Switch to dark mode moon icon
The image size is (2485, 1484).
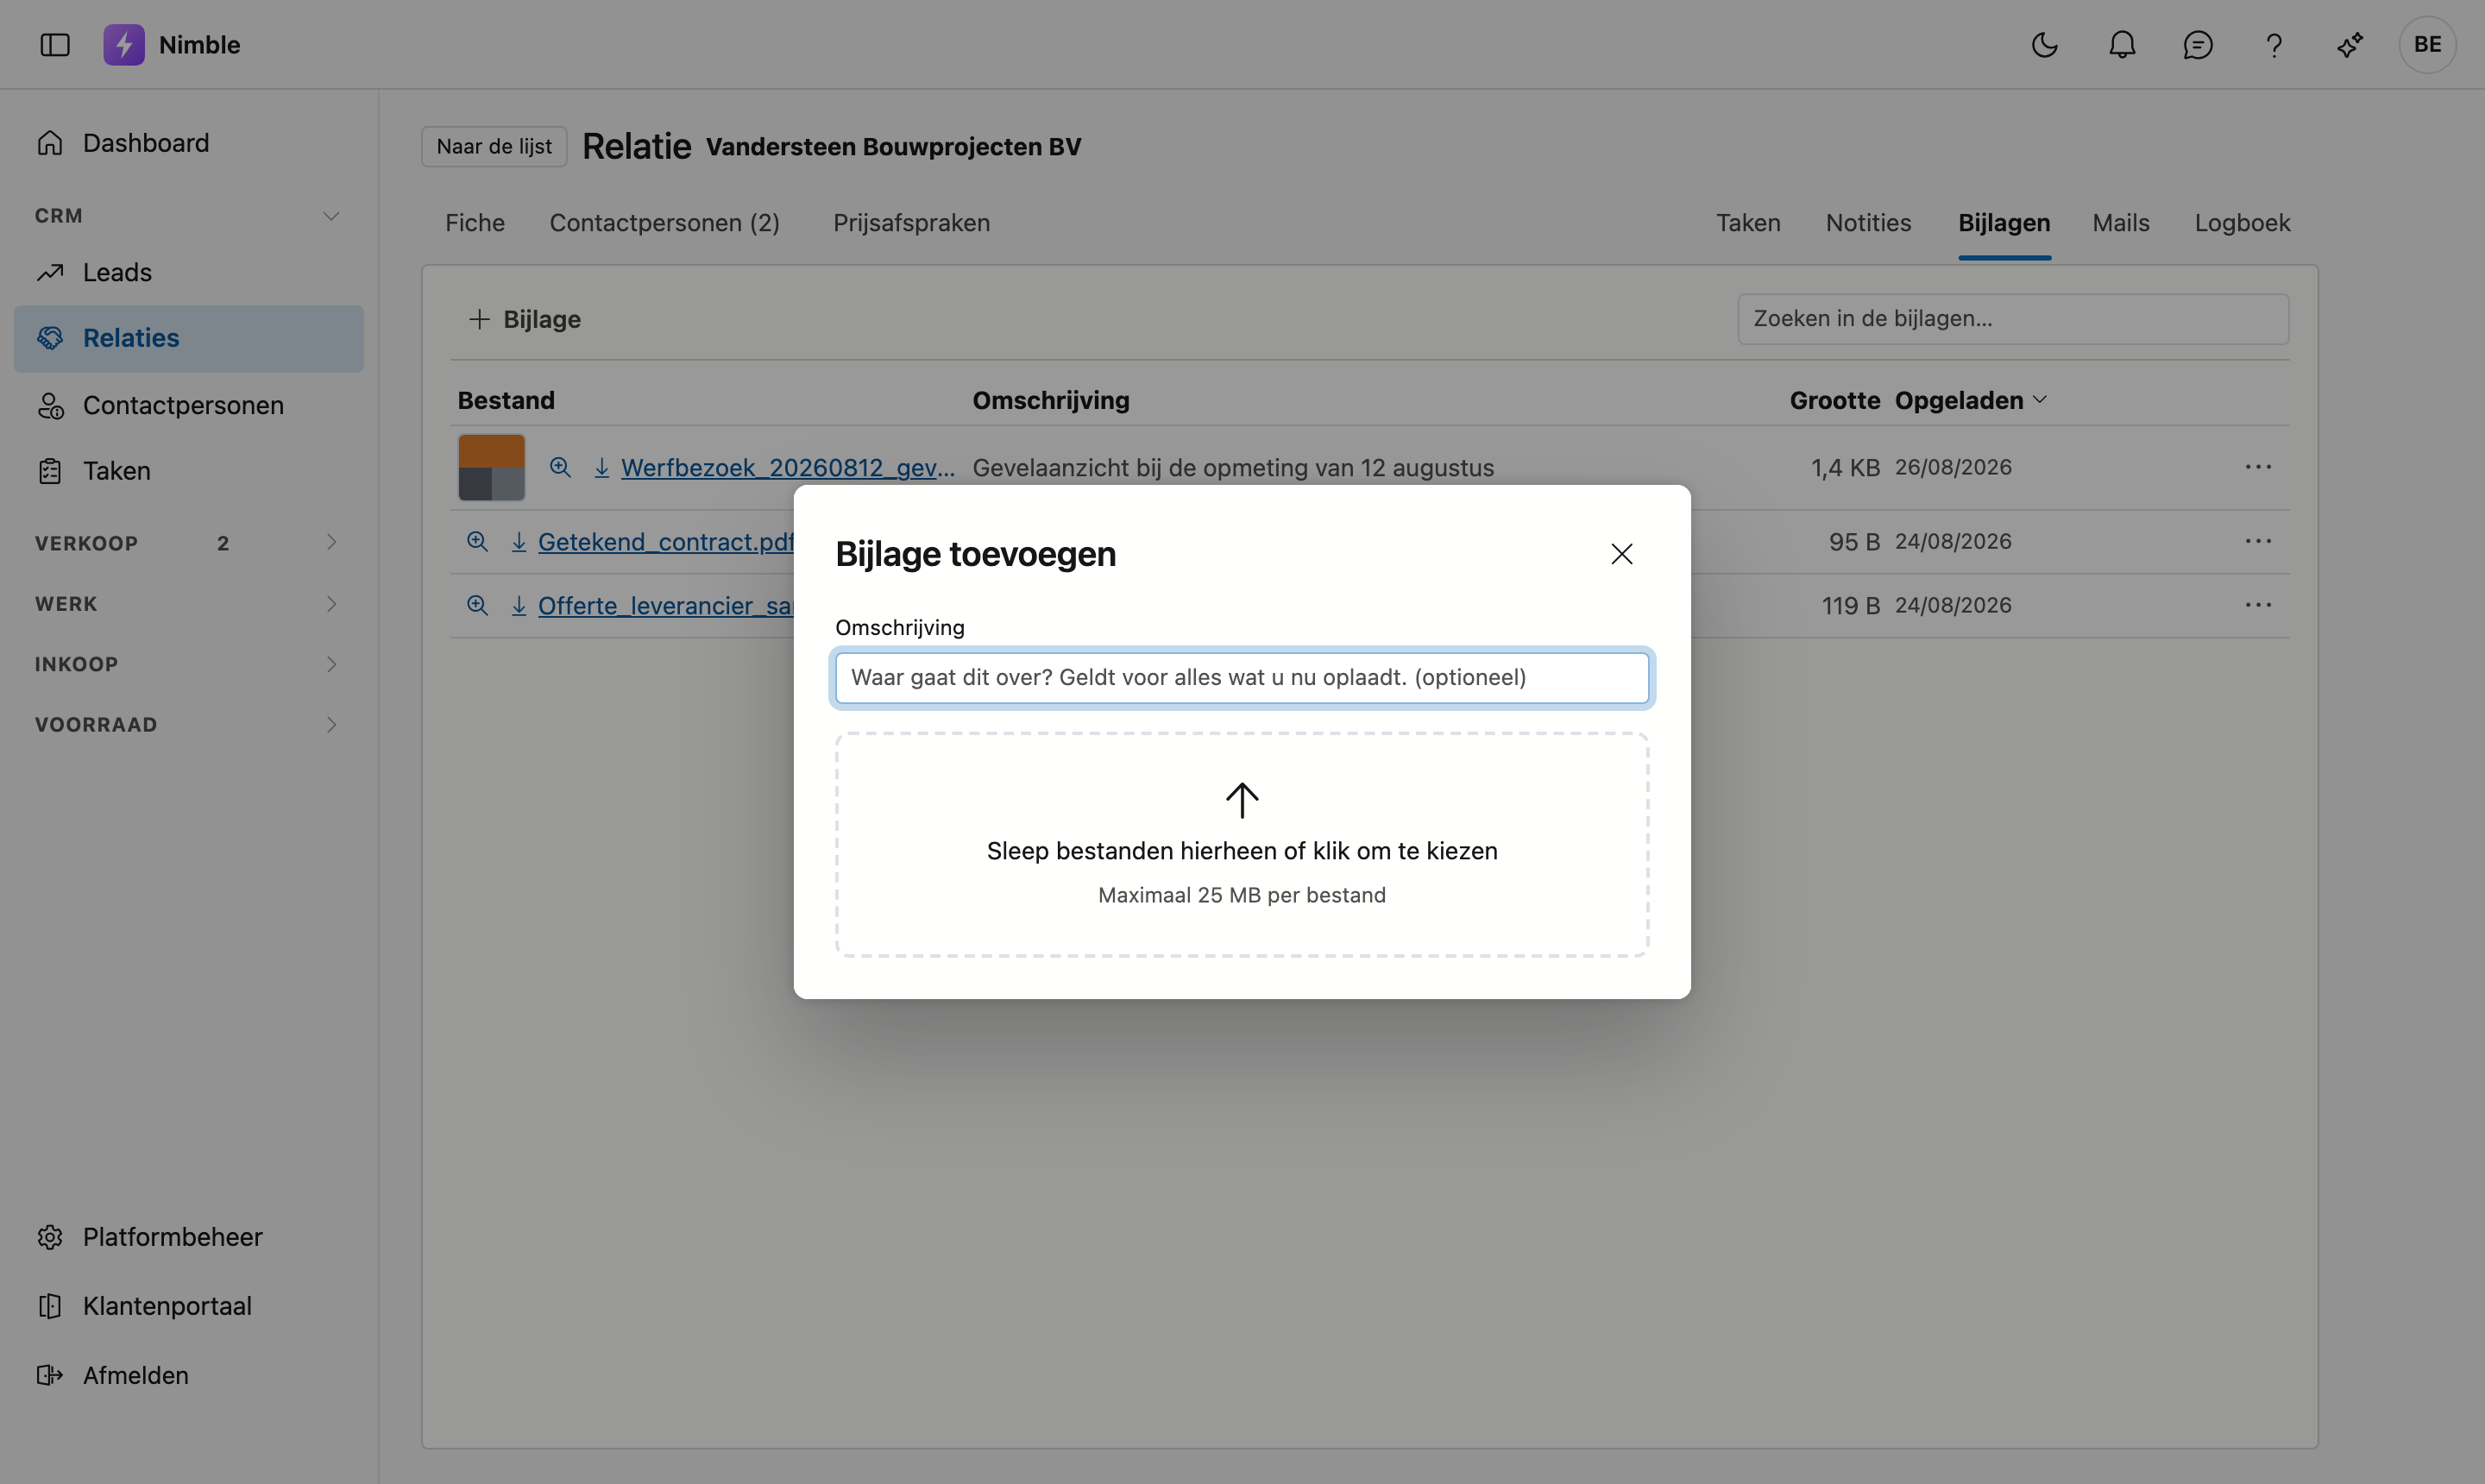[x=2045, y=45]
